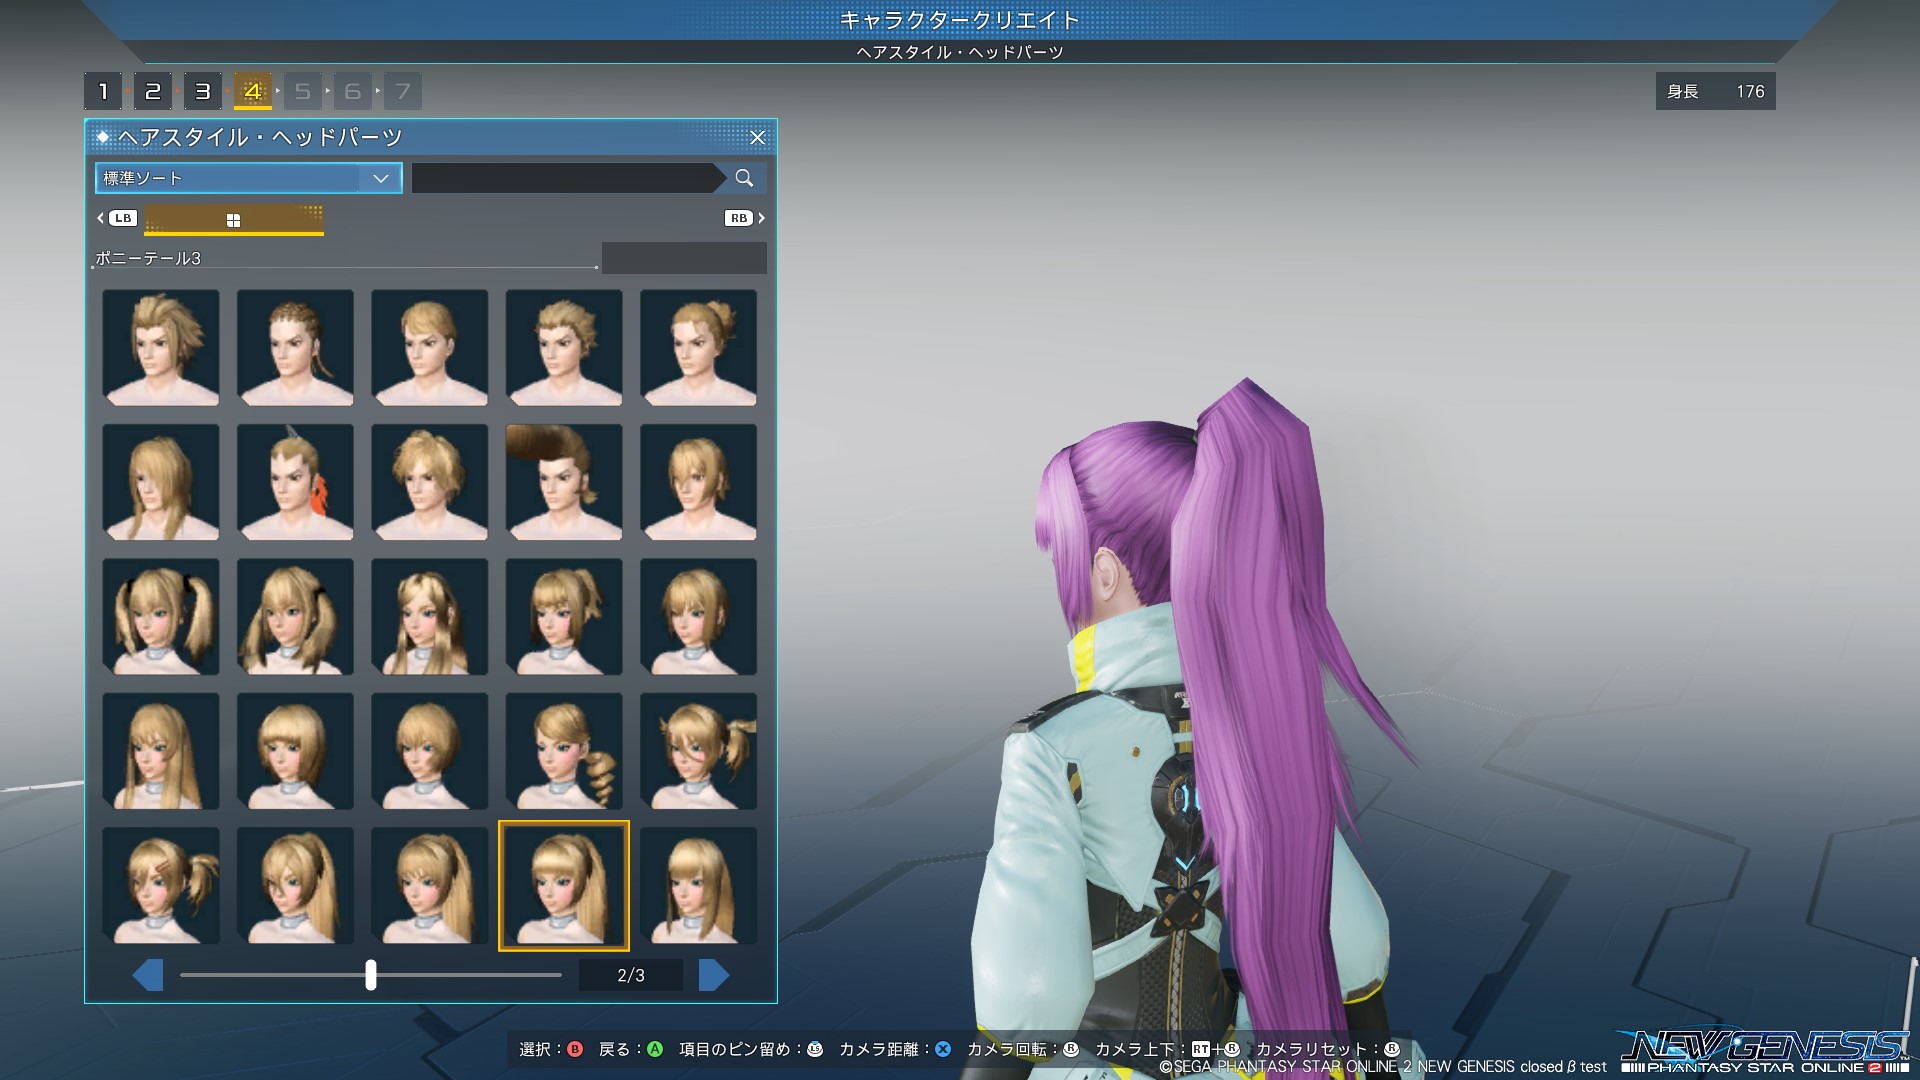Select the hairpin side-ponytail hairstyle
Viewport: 1920px width, 1080px height.
[x=161, y=885]
